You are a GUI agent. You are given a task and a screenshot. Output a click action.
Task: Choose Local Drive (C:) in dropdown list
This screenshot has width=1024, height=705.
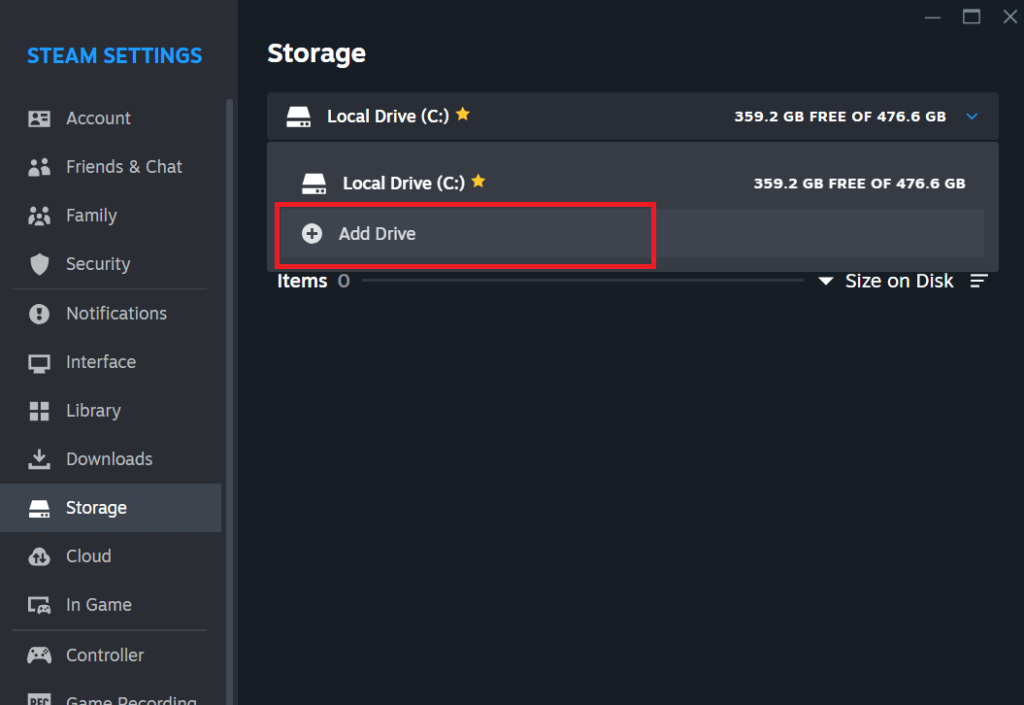click(x=632, y=183)
